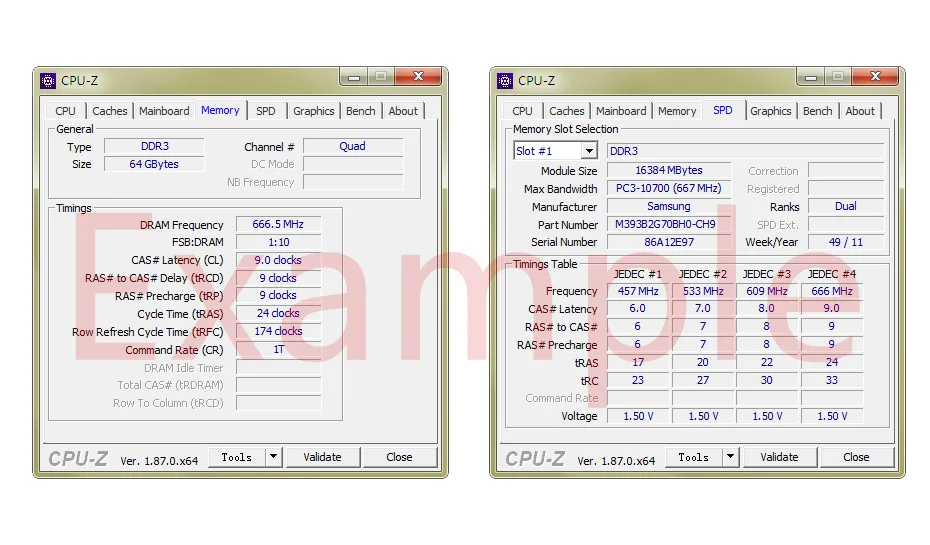Click the JEDEC #1 Voltage cell 1.50 V
Screen dimensions: 930x545
pyautogui.click(x=638, y=416)
